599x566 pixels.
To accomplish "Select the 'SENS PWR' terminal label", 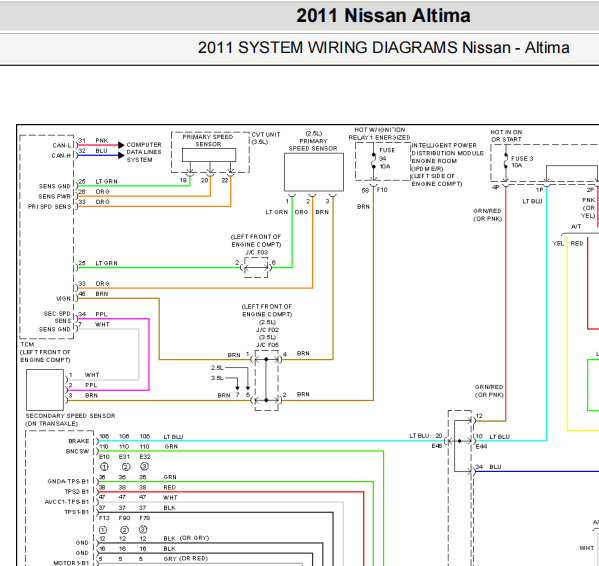I will pos(55,196).
